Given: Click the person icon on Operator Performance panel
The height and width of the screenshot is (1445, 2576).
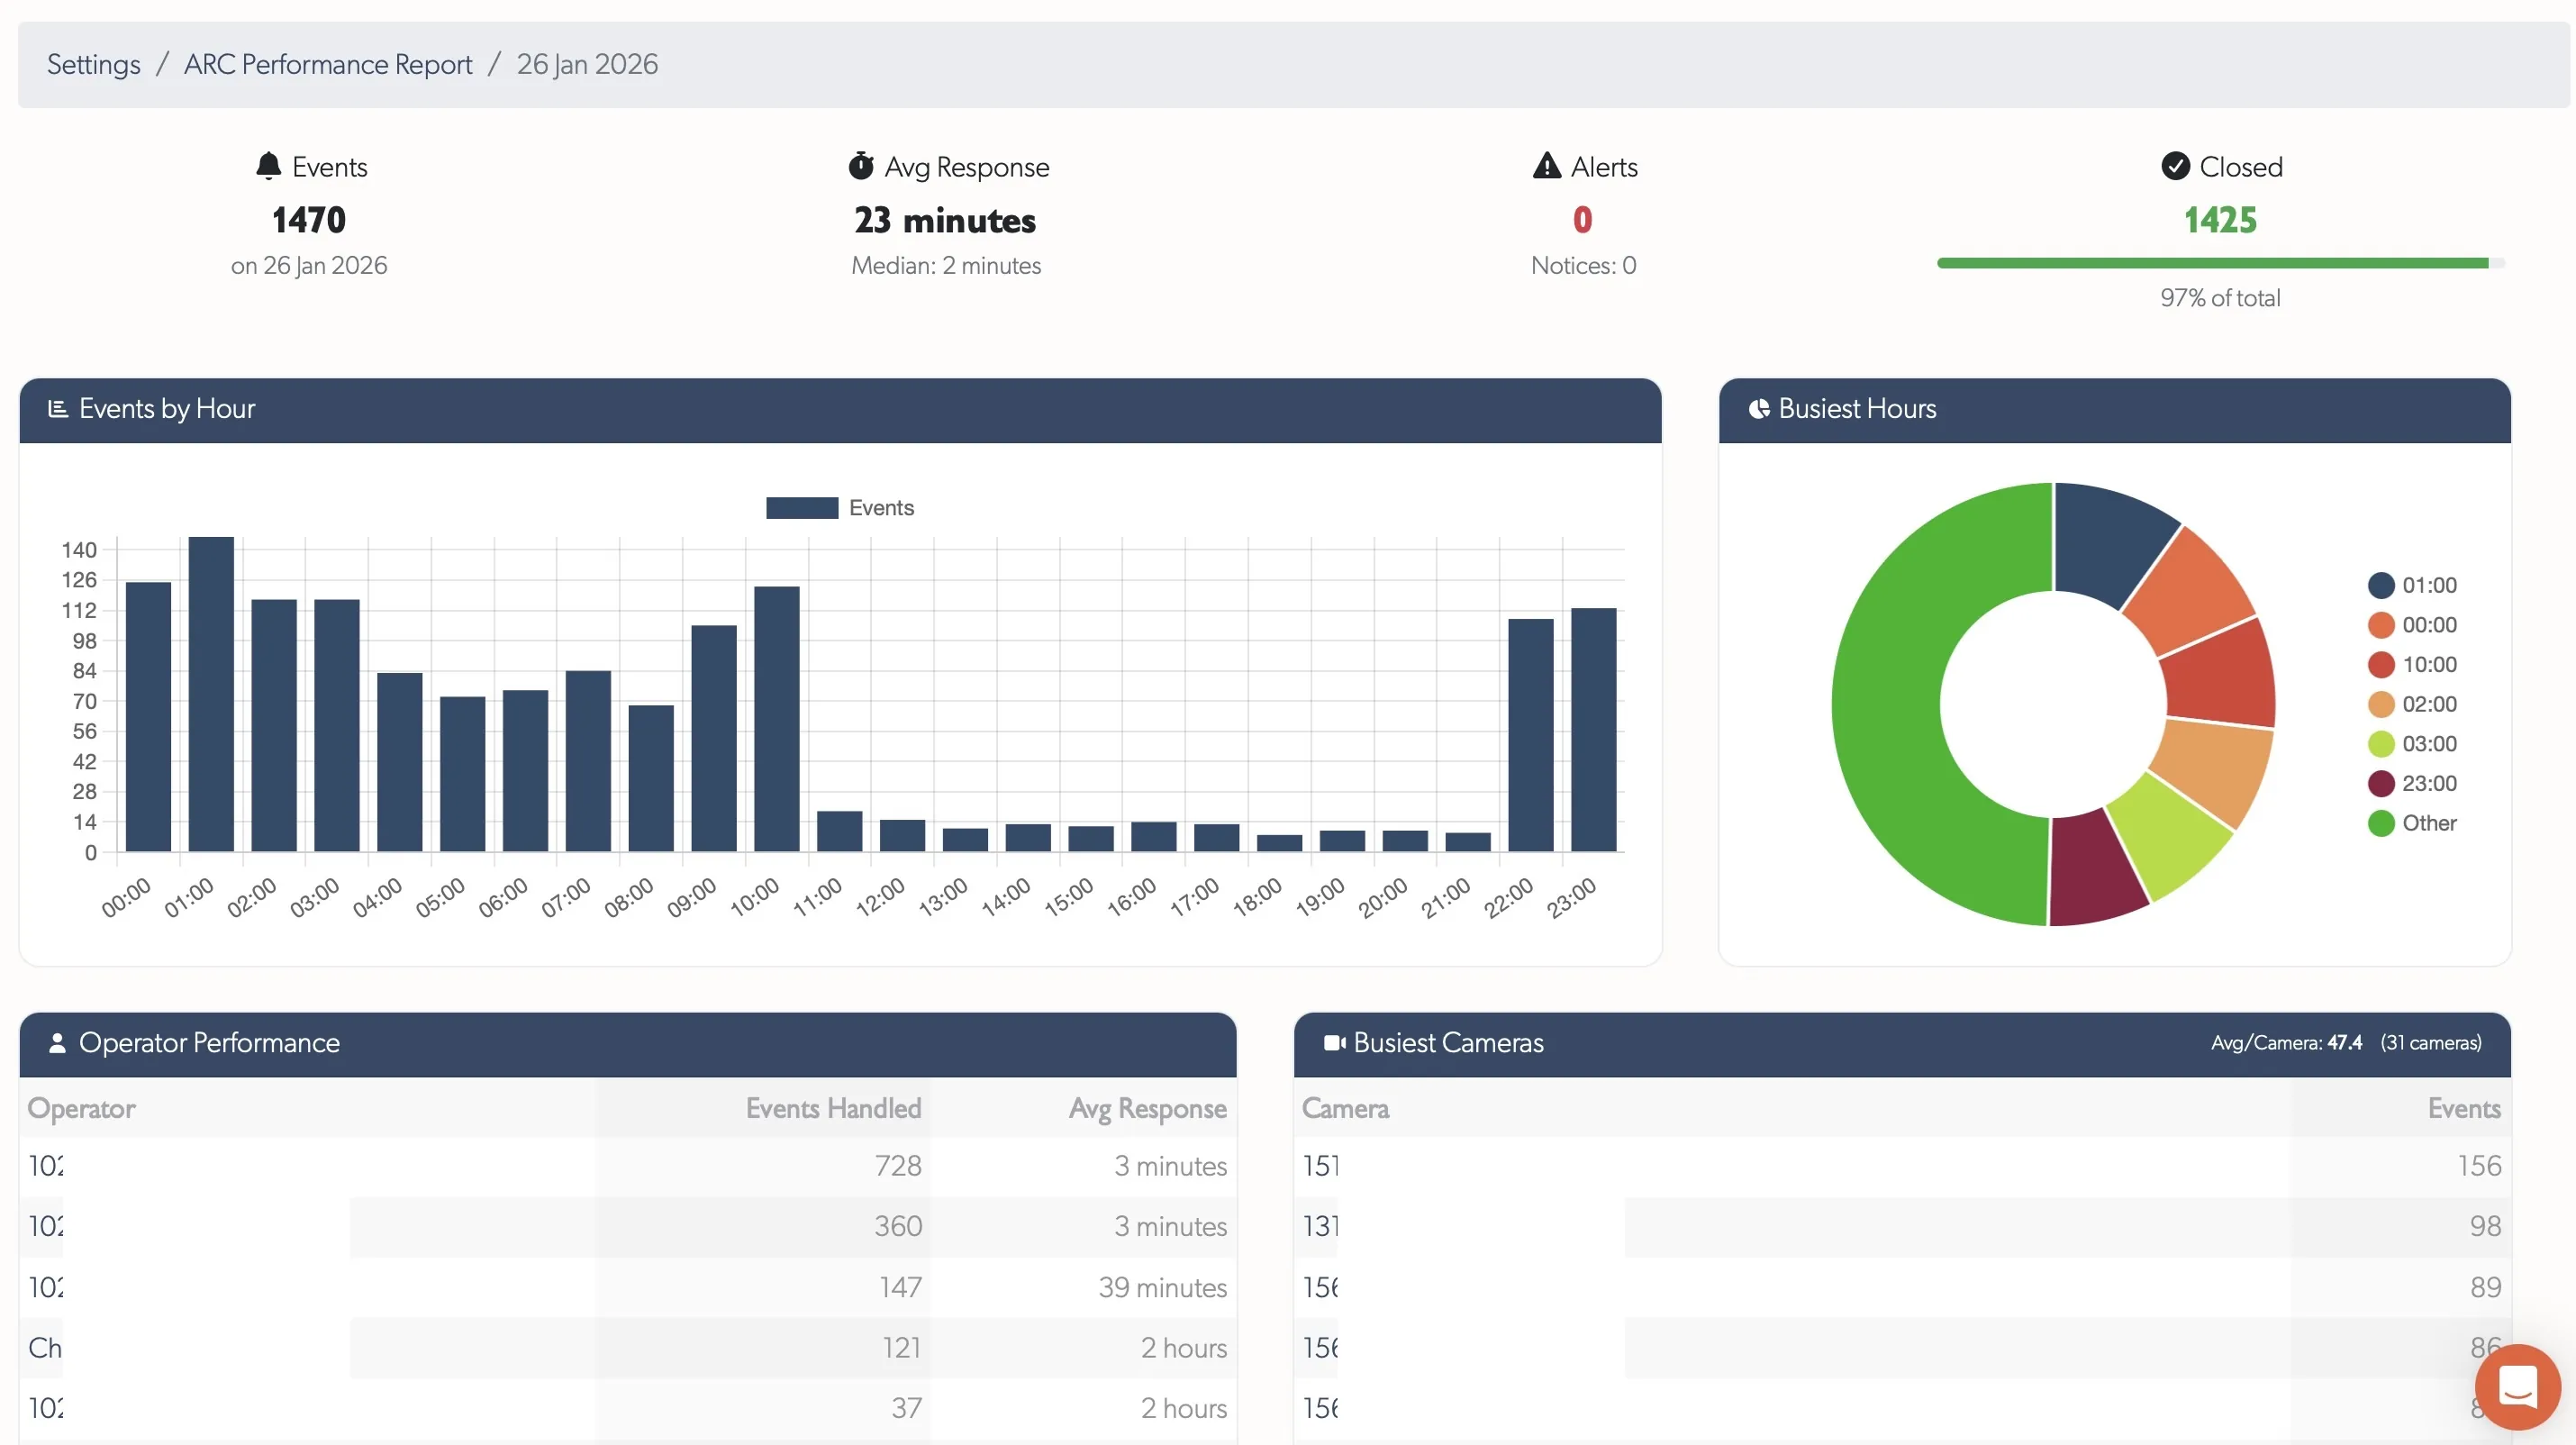Looking at the screenshot, I should (x=58, y=1043).
